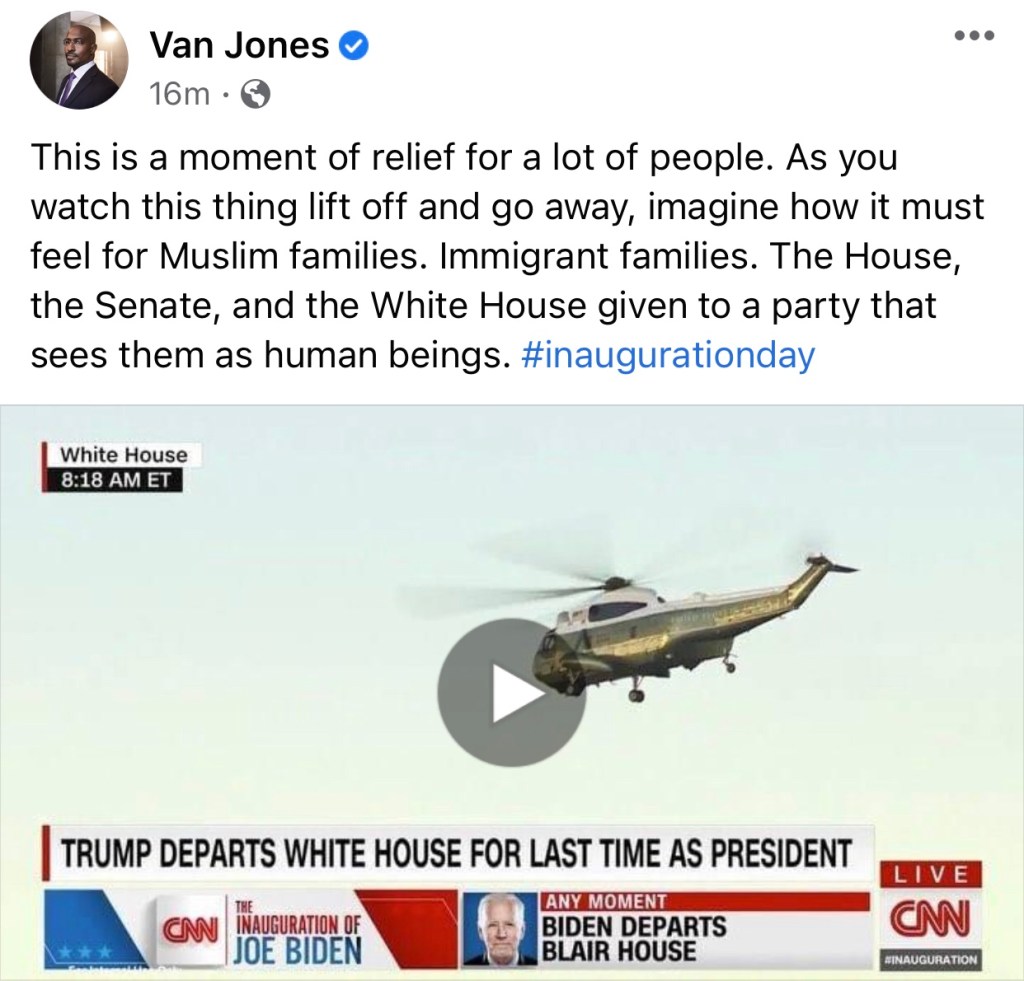Image resolution: width=1024 pixels, height=981 pixels.
Task: Click the 8:18 AM ET time label
Action: [114, 480]
